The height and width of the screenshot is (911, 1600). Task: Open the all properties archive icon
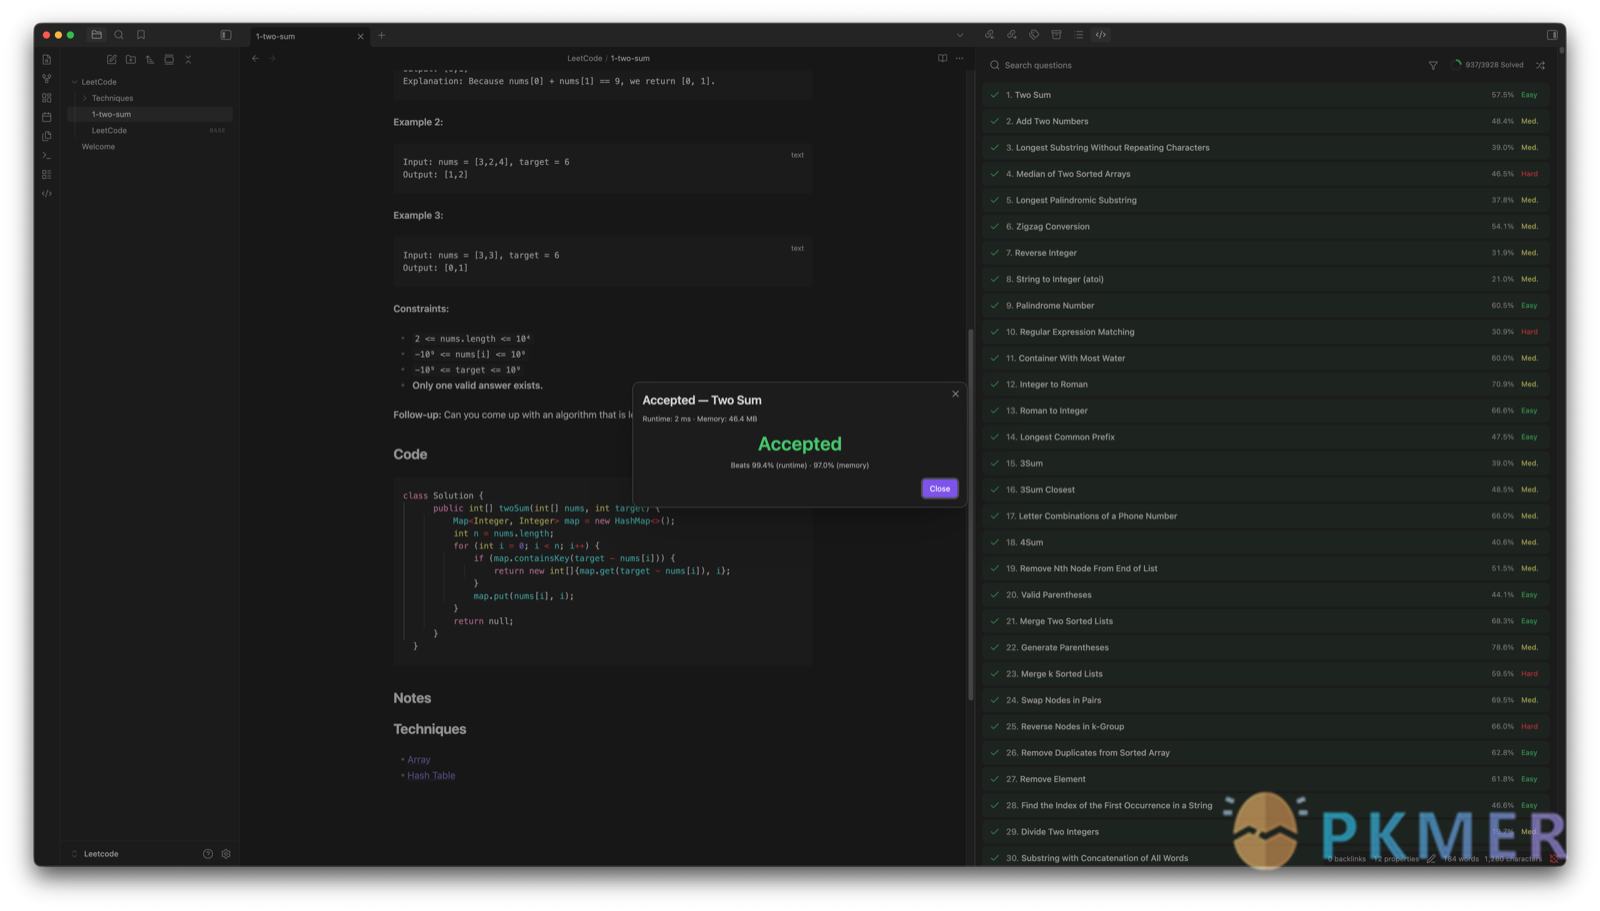coord(1056,35)
